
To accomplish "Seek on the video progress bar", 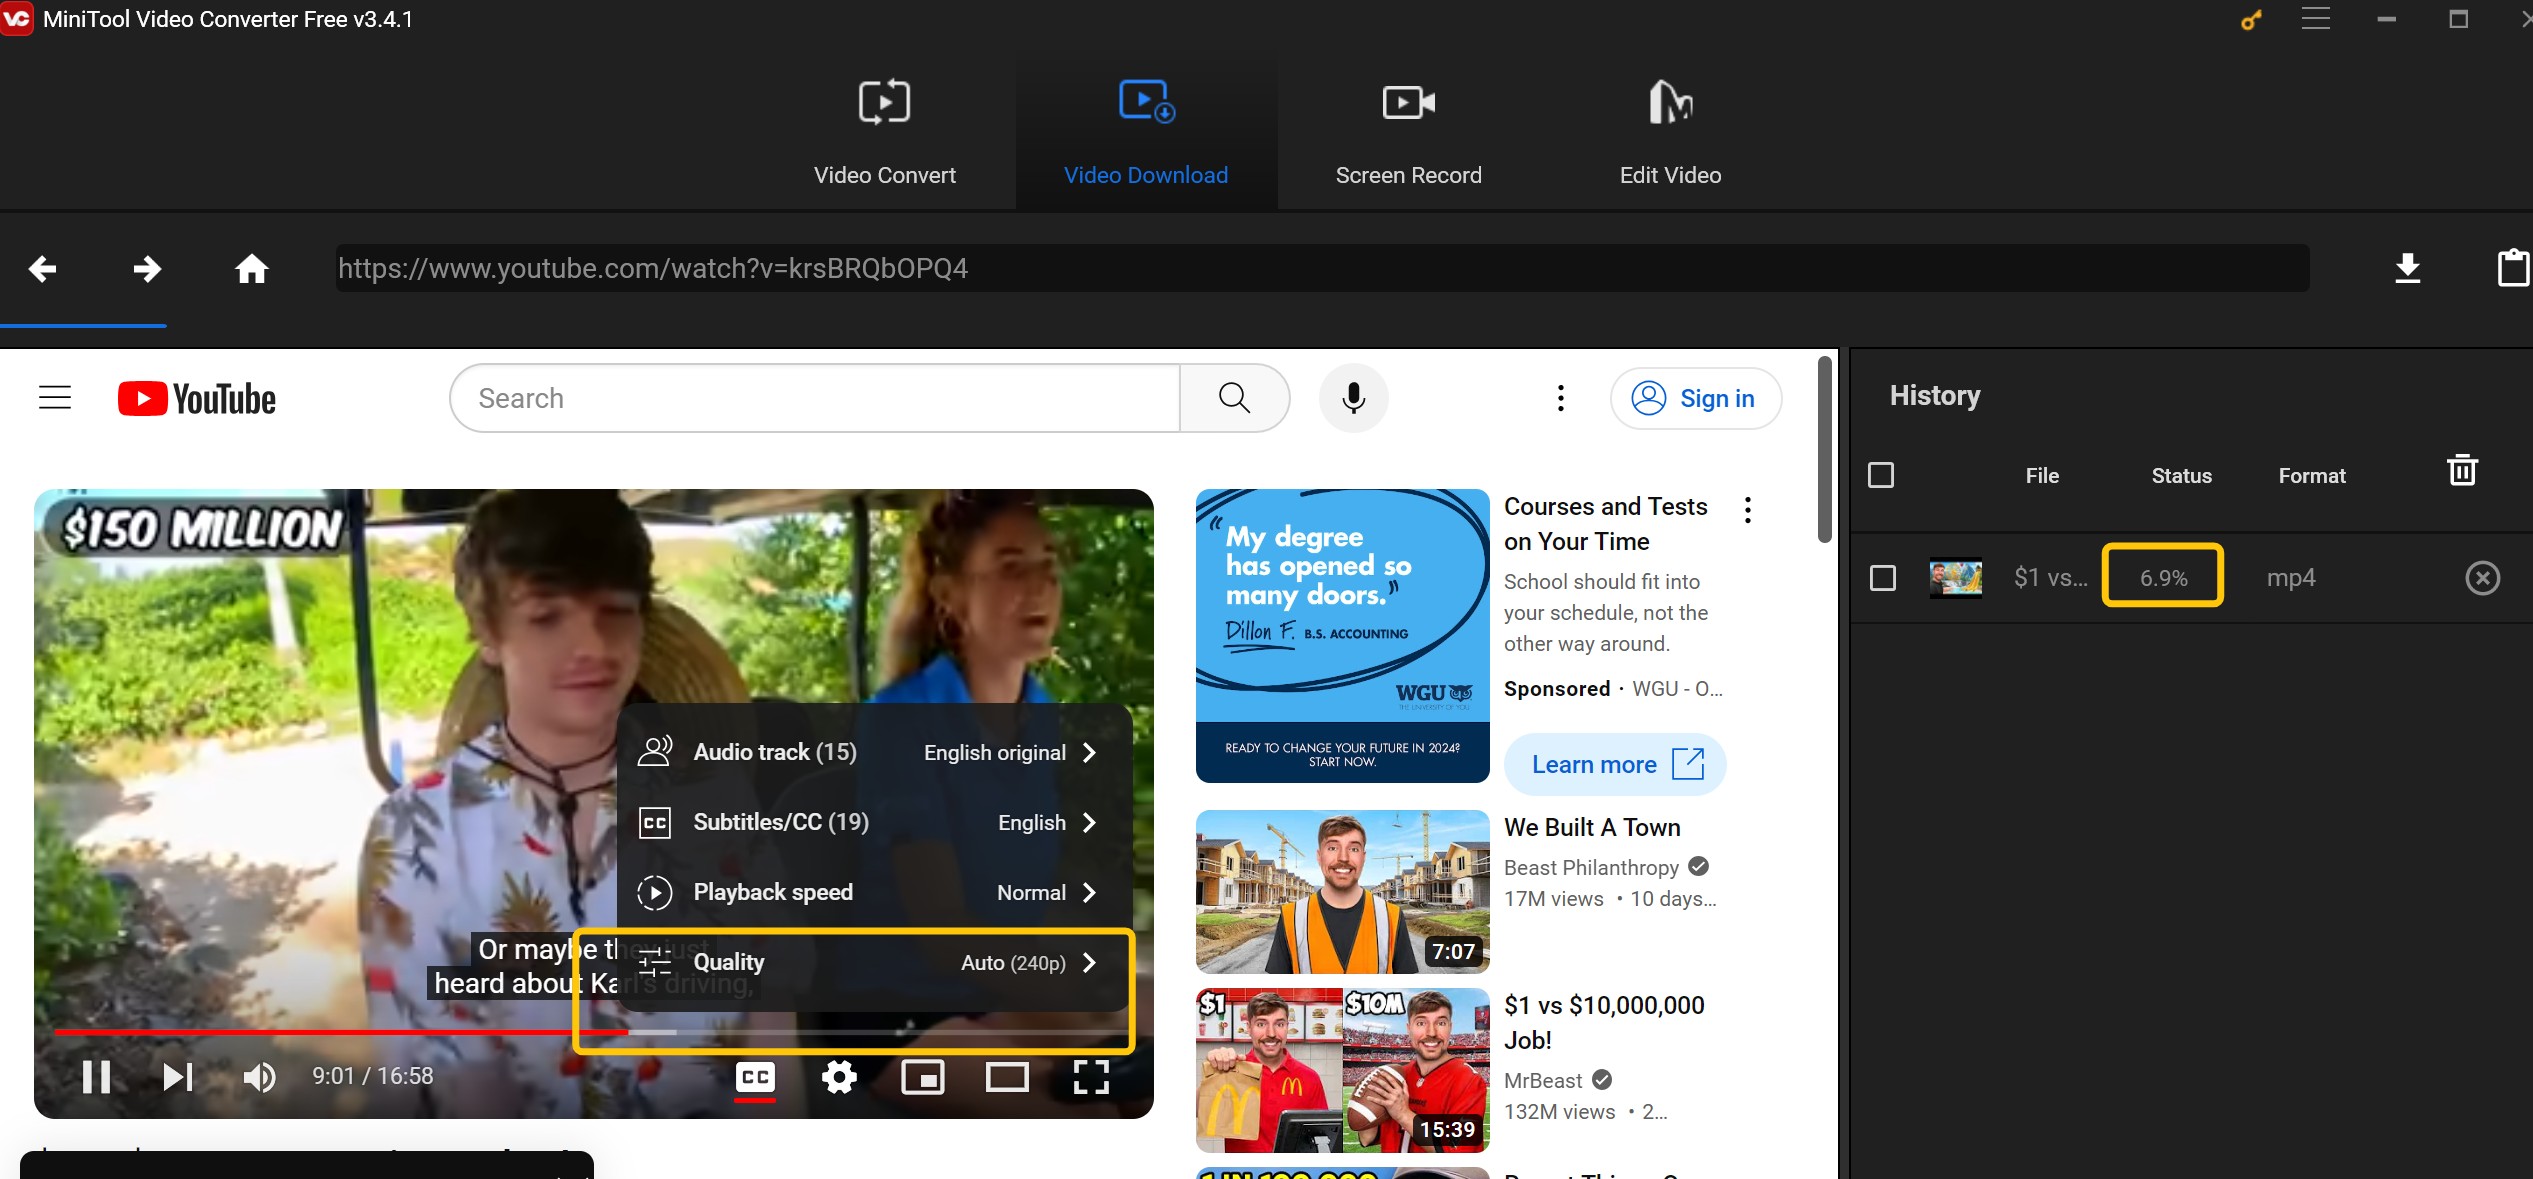I will (592, 1031).
